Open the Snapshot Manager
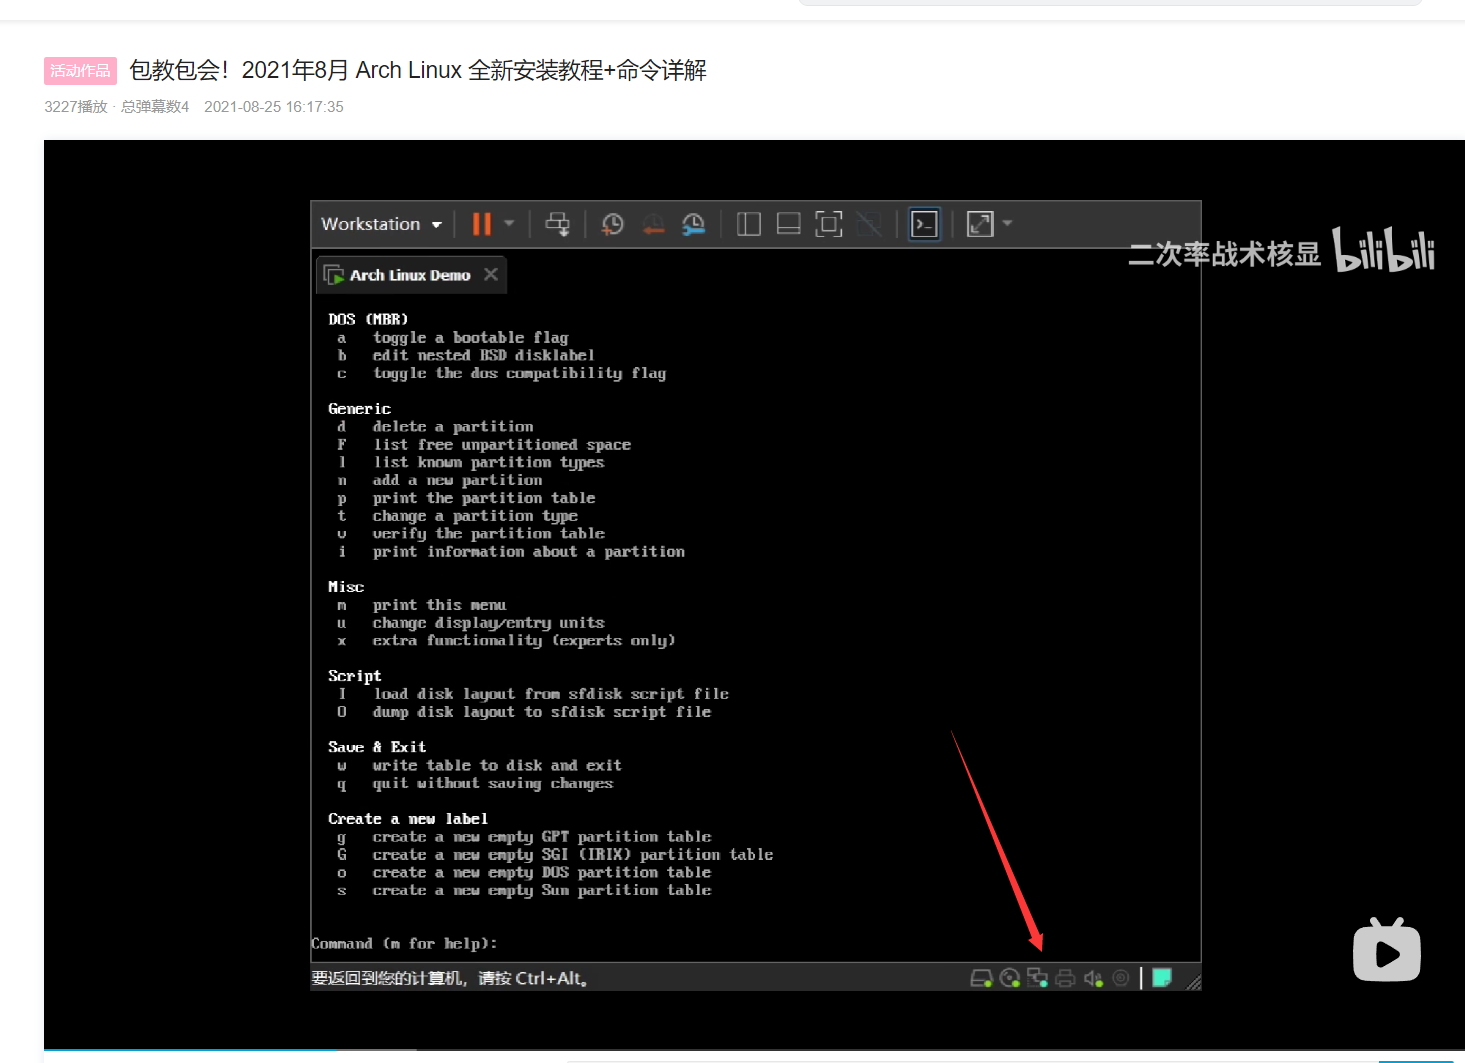The image size is (1465, 1063). point(693,224)
